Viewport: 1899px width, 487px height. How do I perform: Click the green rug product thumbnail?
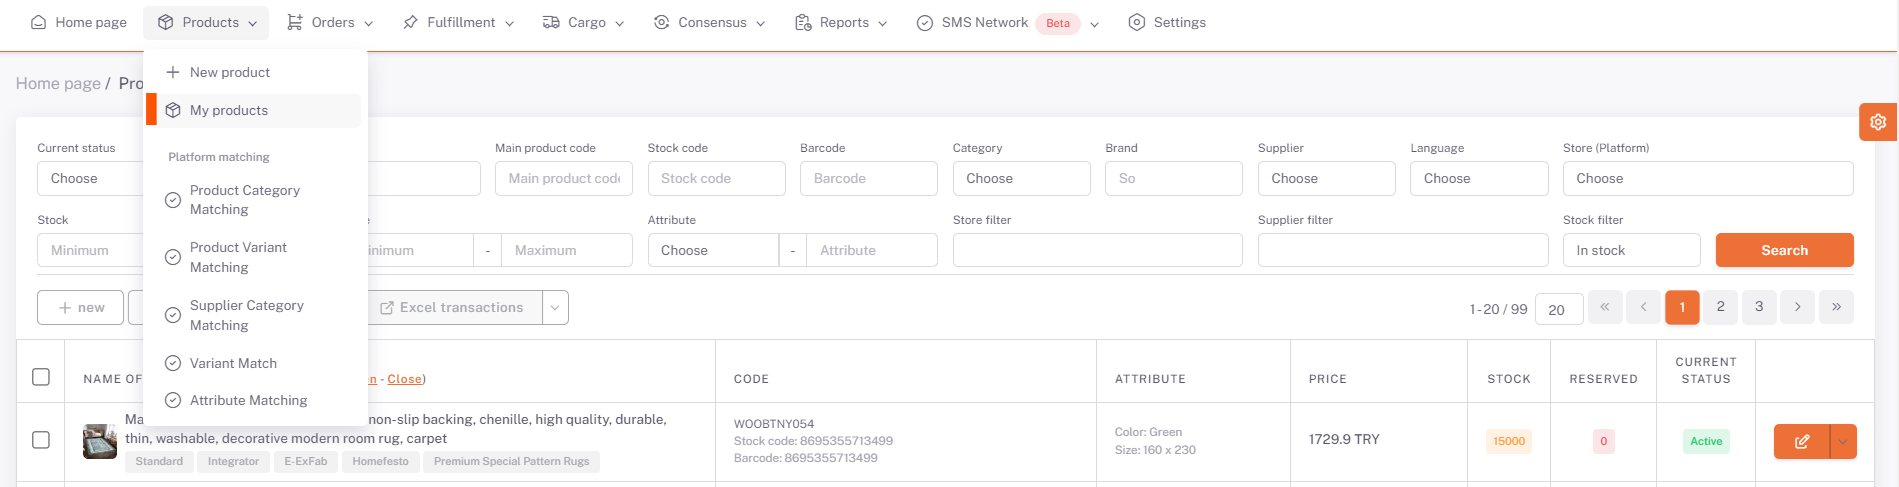point(99,441)
